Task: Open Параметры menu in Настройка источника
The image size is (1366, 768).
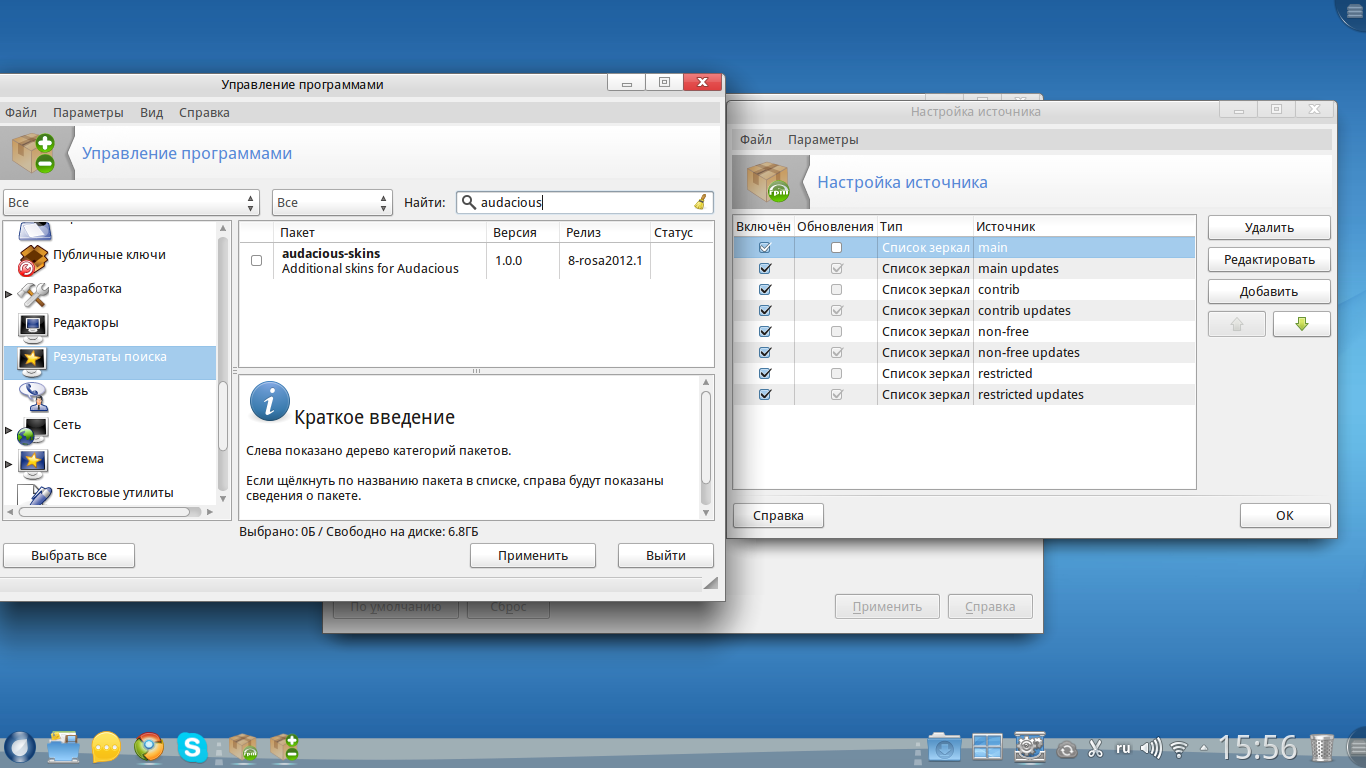Action: [823, 139]
